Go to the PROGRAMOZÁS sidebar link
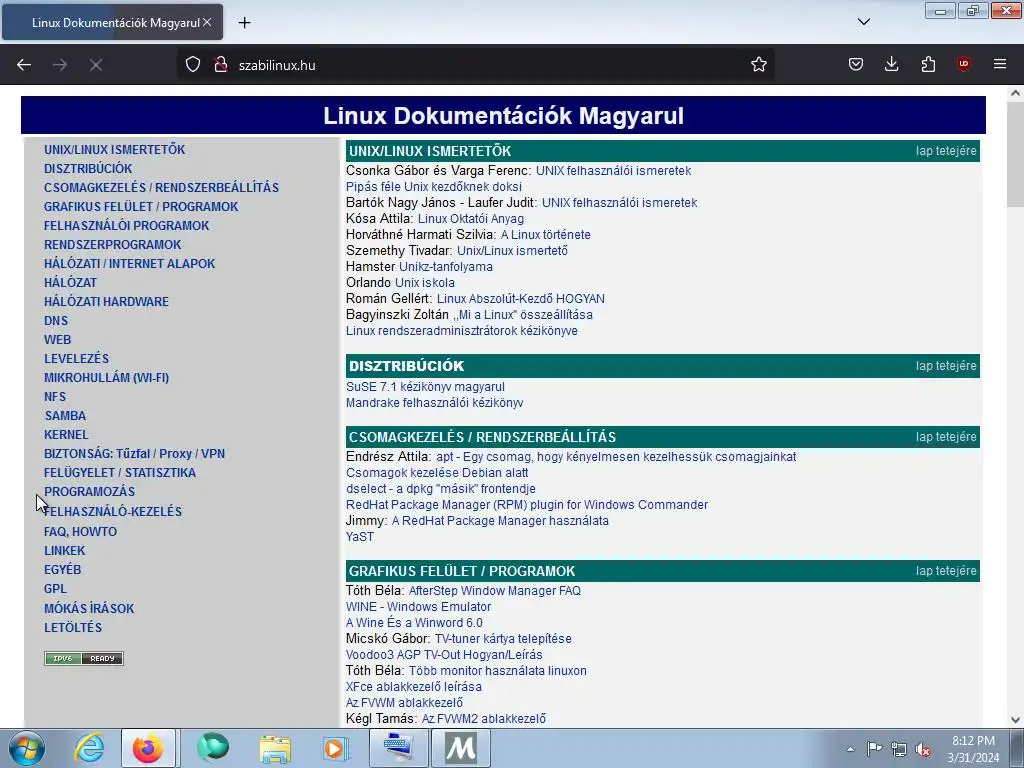The width and height of the screenshot is (1024, 768). 89,492
